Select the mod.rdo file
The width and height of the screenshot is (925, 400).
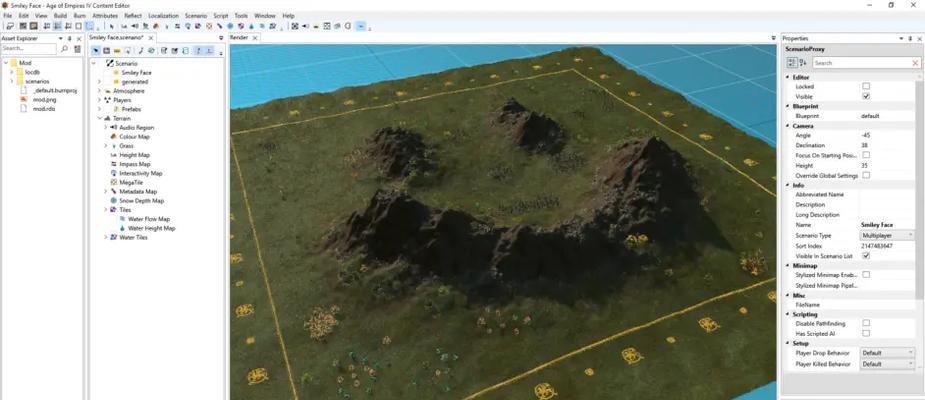[x=44, y=109]
